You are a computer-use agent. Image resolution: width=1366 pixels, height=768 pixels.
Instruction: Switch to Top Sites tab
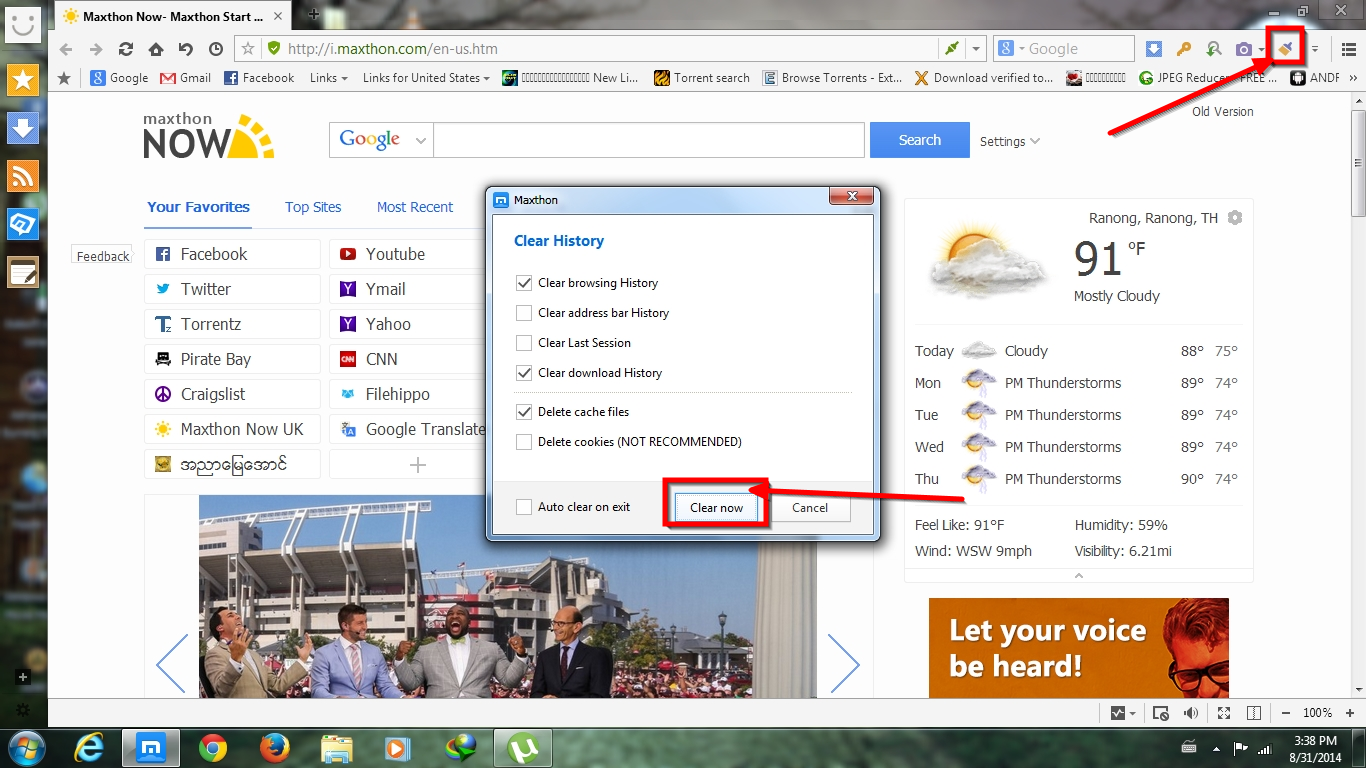click(313, 207)
